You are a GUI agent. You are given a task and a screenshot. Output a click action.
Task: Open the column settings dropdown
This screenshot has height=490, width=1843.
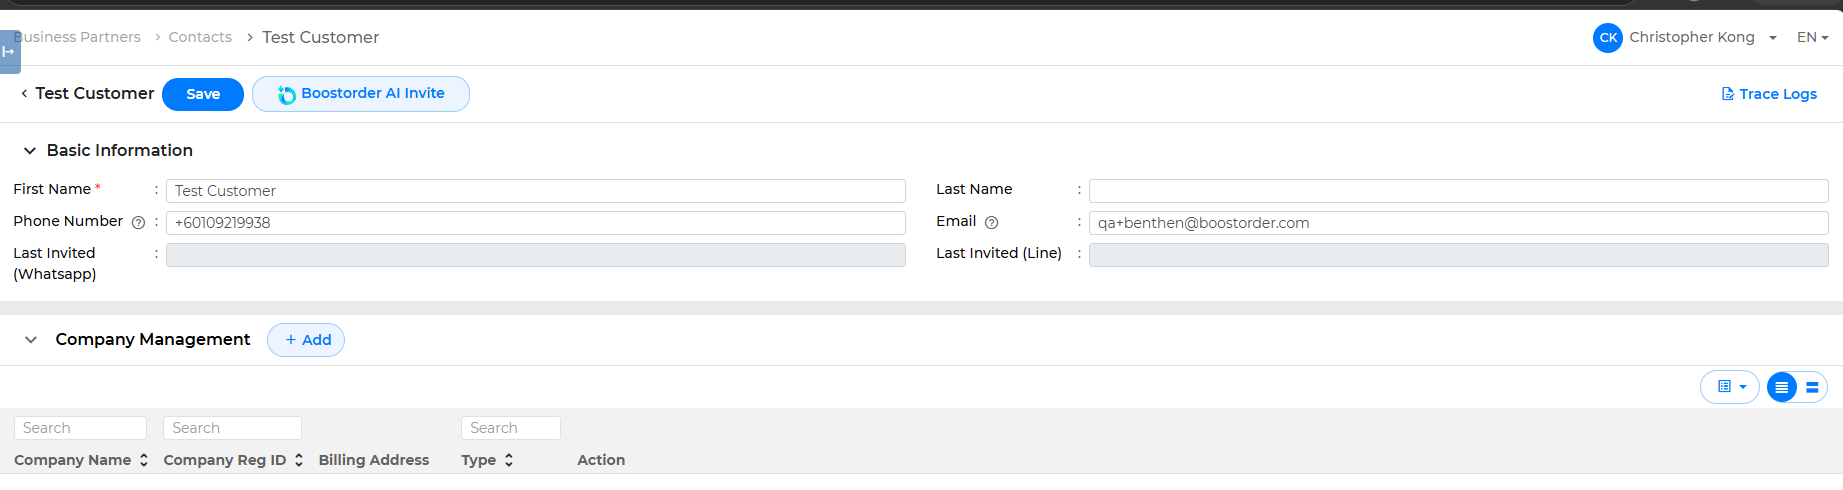(x=1730, y=387)
